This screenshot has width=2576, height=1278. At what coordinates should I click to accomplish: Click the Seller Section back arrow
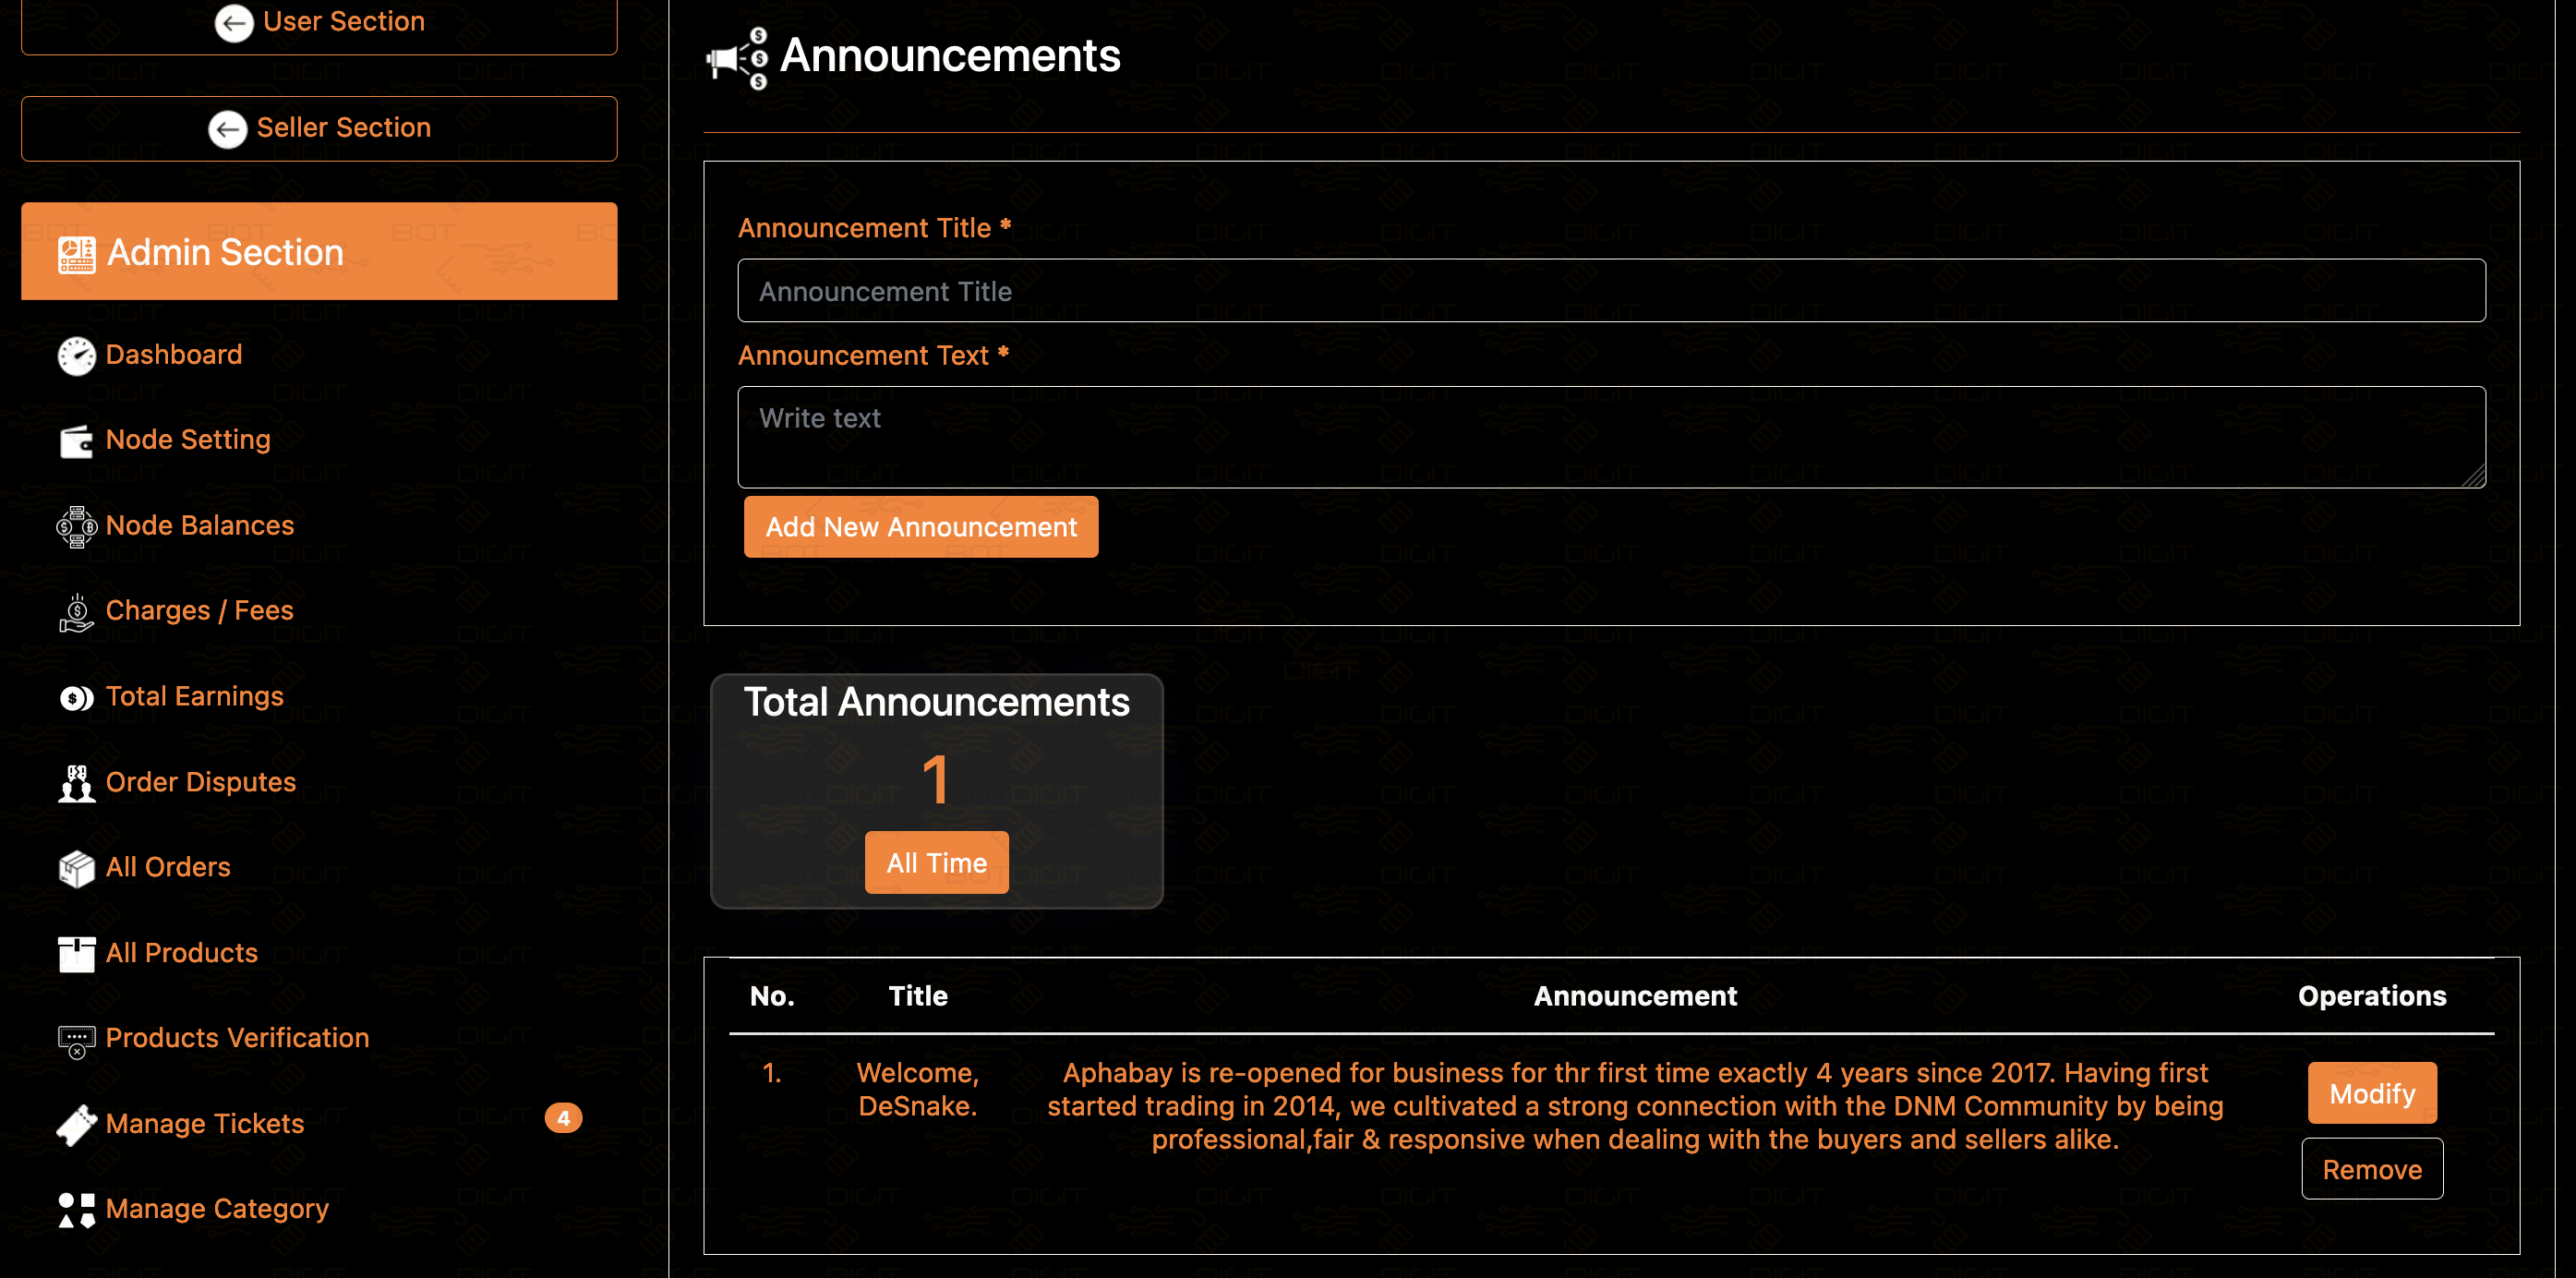[x=227, y=127]
